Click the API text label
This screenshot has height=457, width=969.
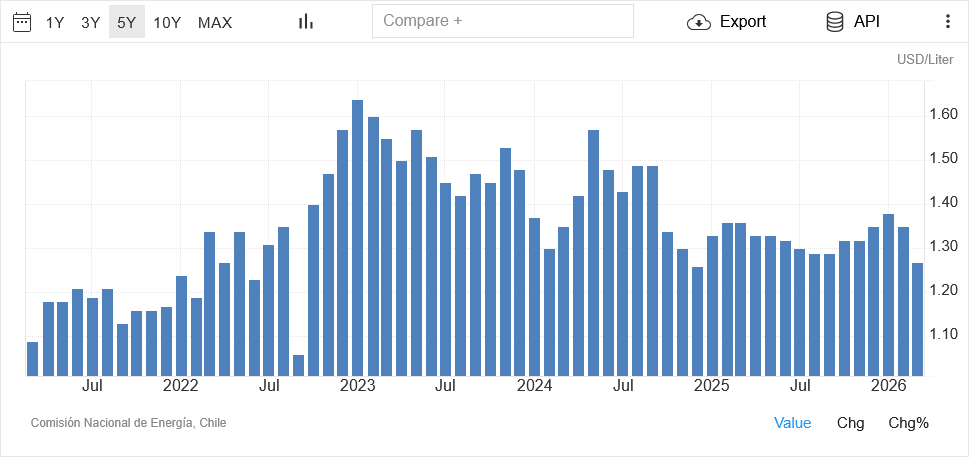867,22
